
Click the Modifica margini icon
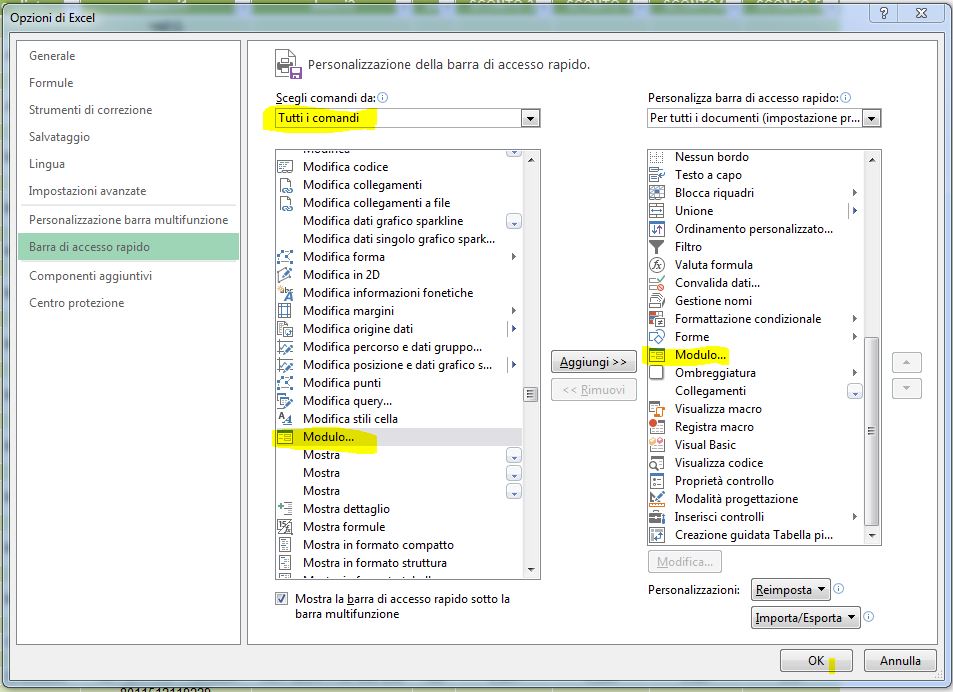point(285,310)
